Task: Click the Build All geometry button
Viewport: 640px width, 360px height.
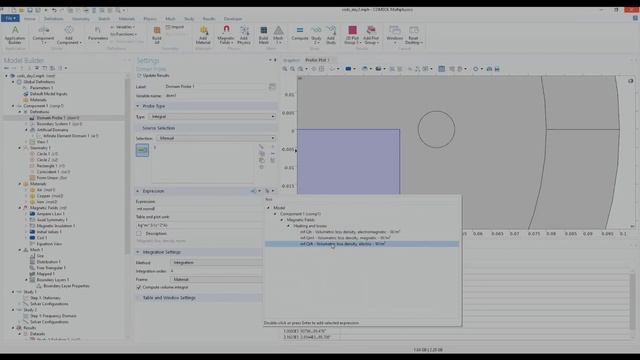Action: coord(157,35)
